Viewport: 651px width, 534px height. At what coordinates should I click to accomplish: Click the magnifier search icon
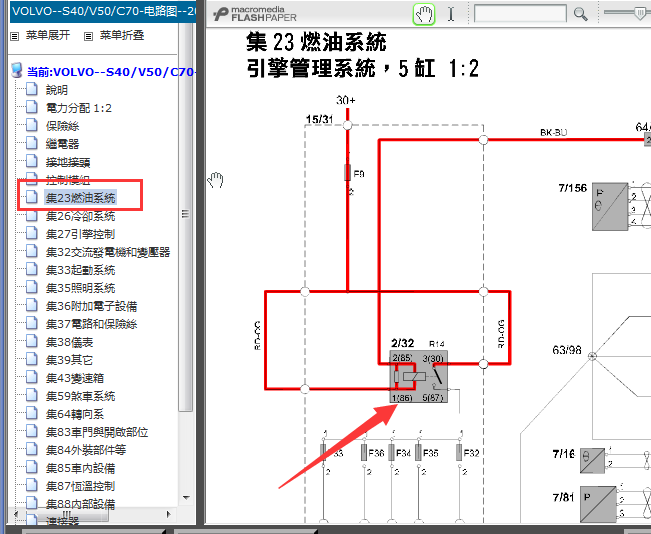click(x=580, y=14)
